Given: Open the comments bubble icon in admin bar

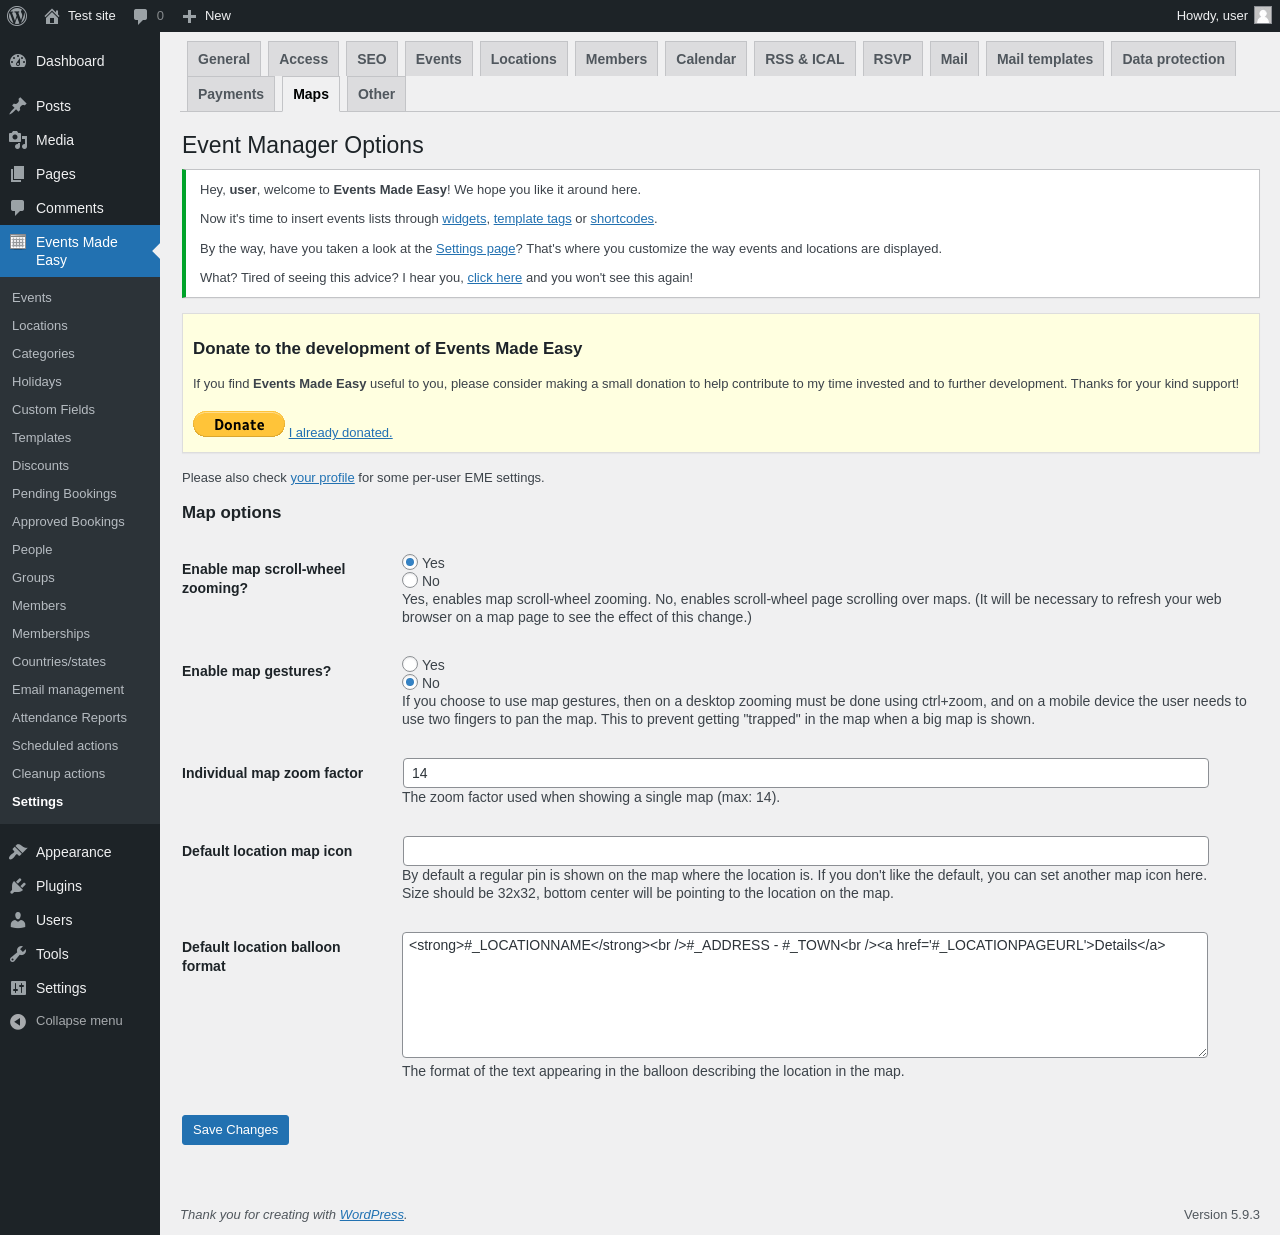Looking at the screenshot, I should click(x=141, y=16).
